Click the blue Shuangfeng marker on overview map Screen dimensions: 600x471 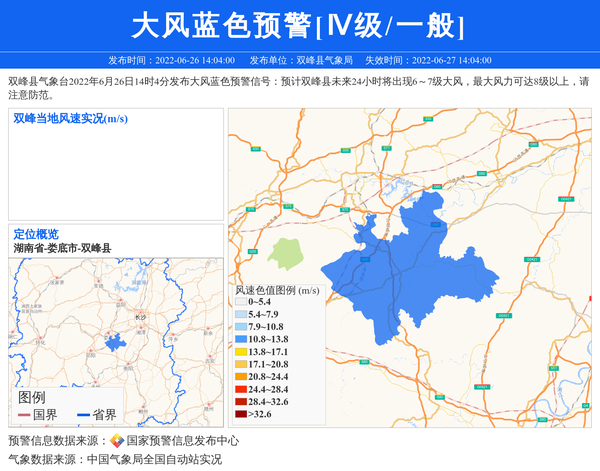click(x=116, y=343)
